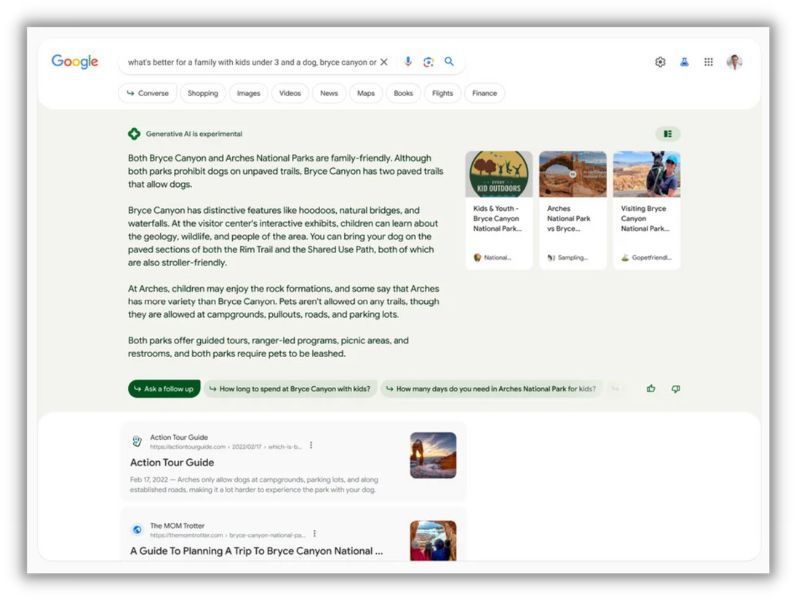This screenshot has height=600, width=799.
Task: Open the account profile avatar
Action: [x=734, y=62]
